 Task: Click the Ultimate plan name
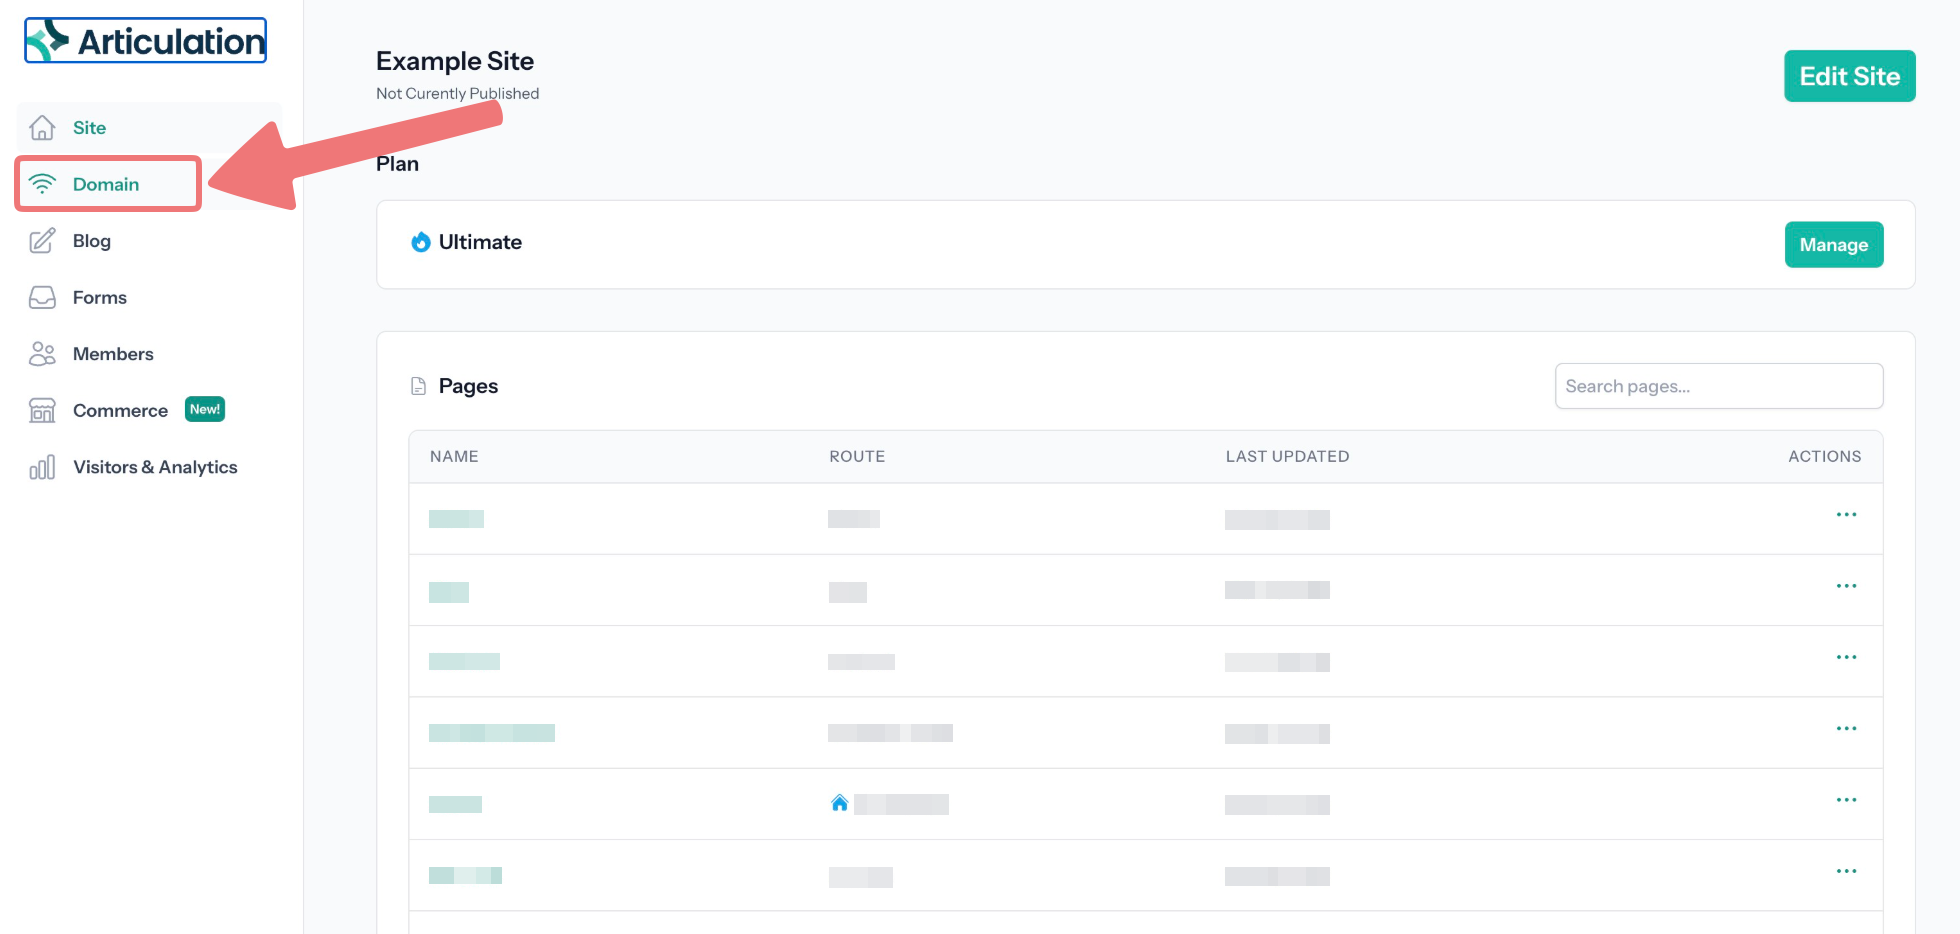click(480, 242)
